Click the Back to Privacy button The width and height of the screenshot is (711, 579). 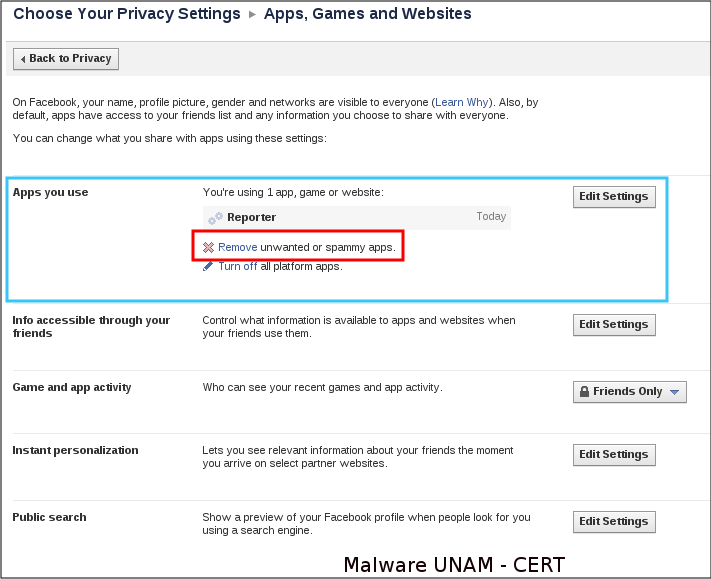[66, 59]
